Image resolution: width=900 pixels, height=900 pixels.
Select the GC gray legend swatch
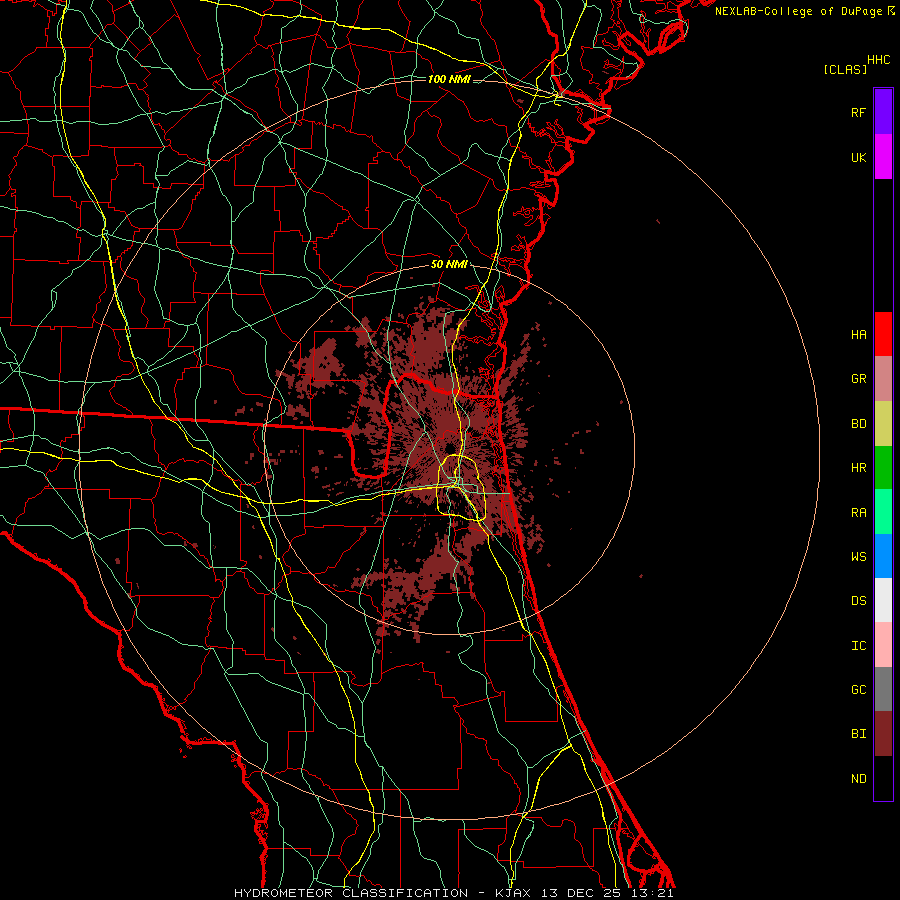pyautogui.click(x=883, y=689)
